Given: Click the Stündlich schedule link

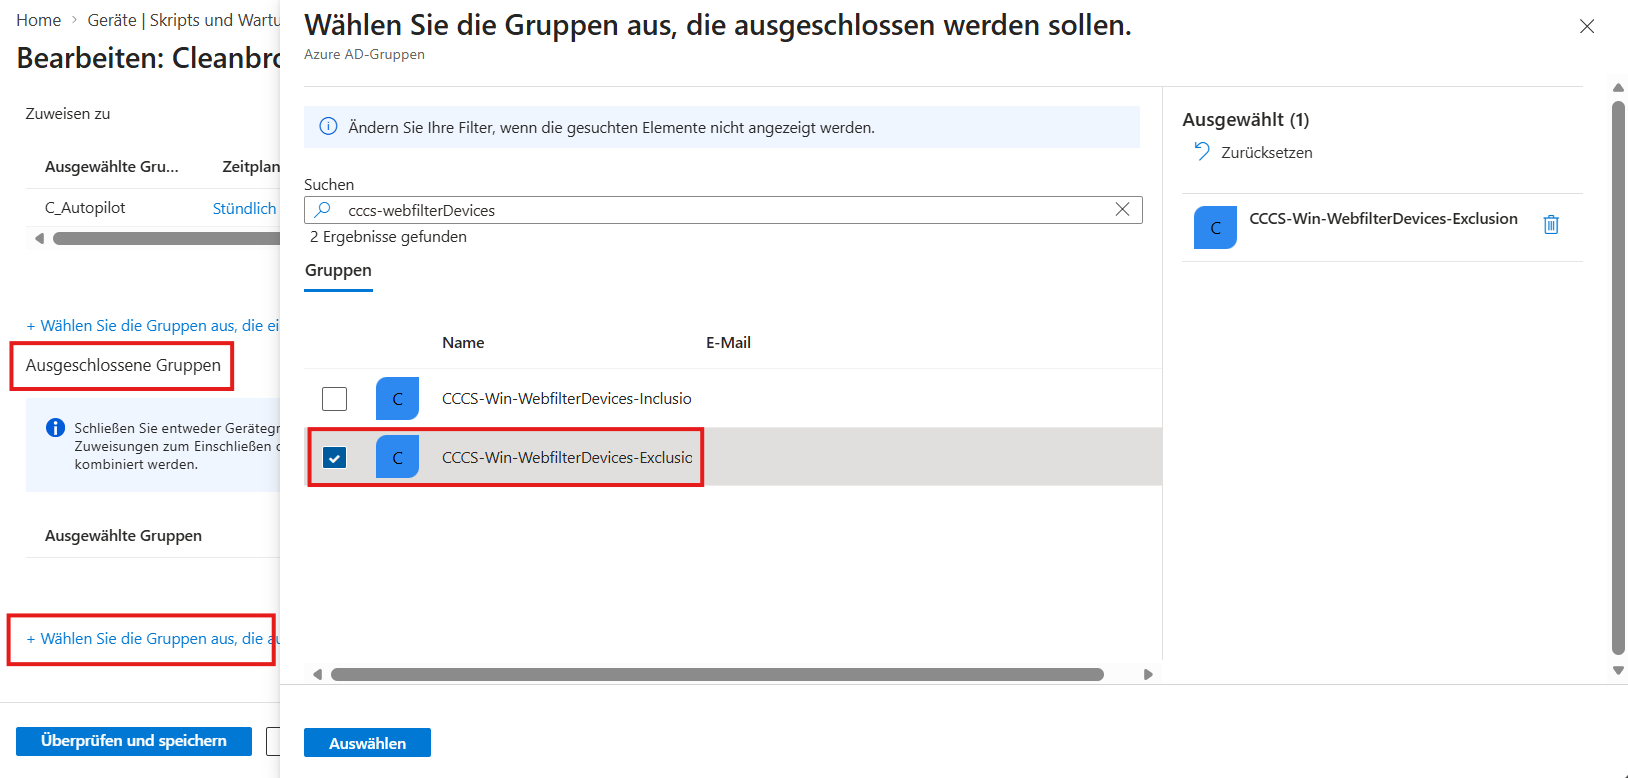Looking at the screenshot, I should (244, 208).
